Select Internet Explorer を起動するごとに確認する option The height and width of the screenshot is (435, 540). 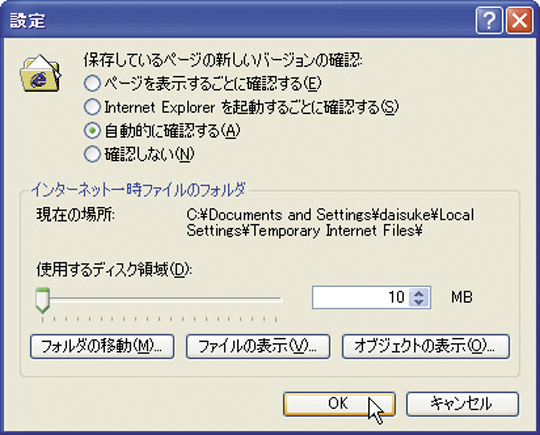click(92, 107)
